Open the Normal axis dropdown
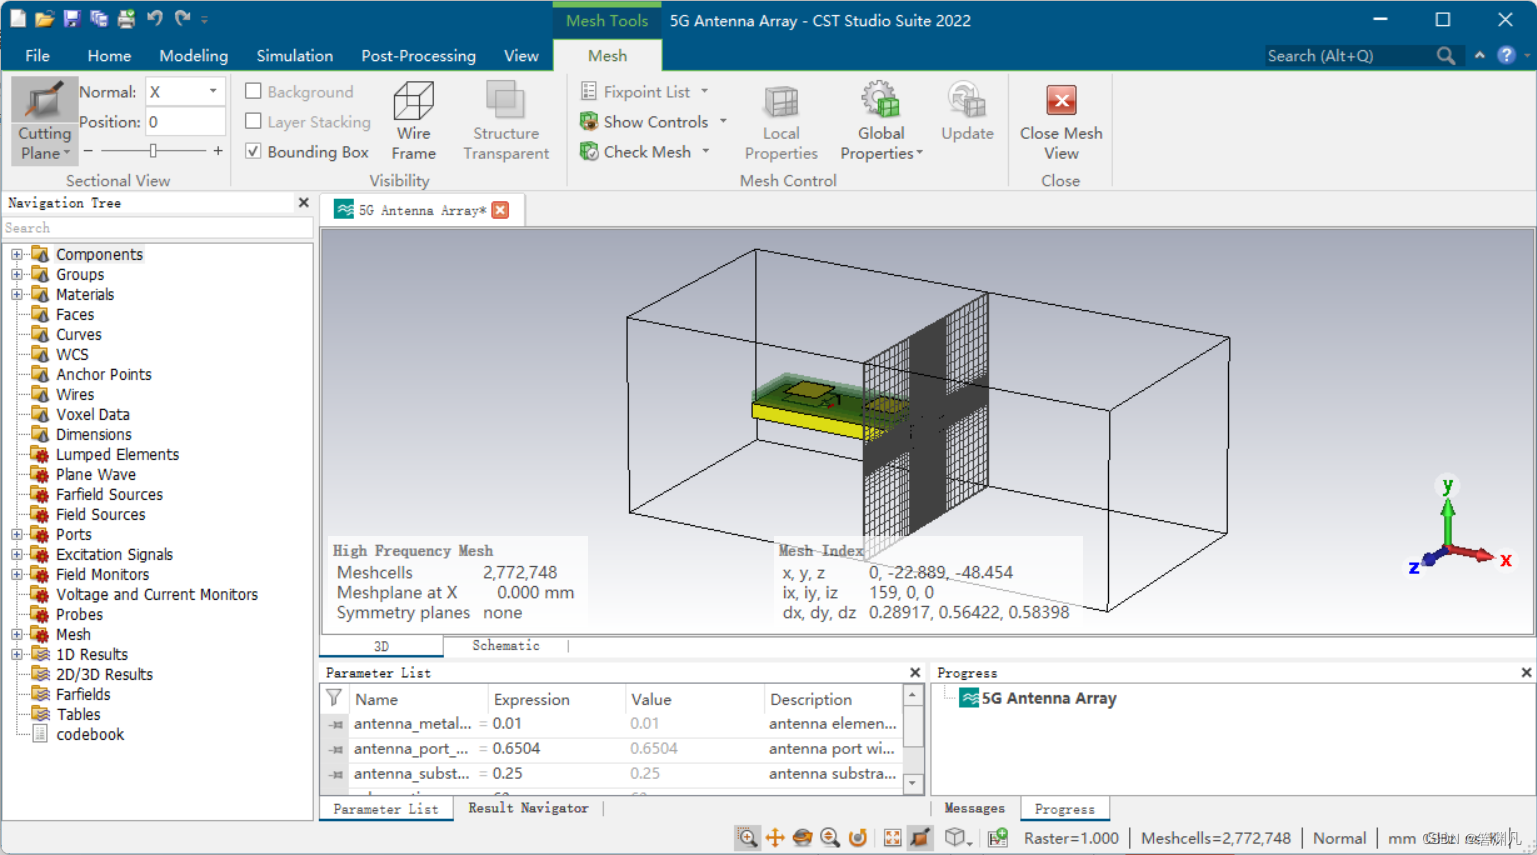Screen dimensions: 1537x855 coord(213,91)
